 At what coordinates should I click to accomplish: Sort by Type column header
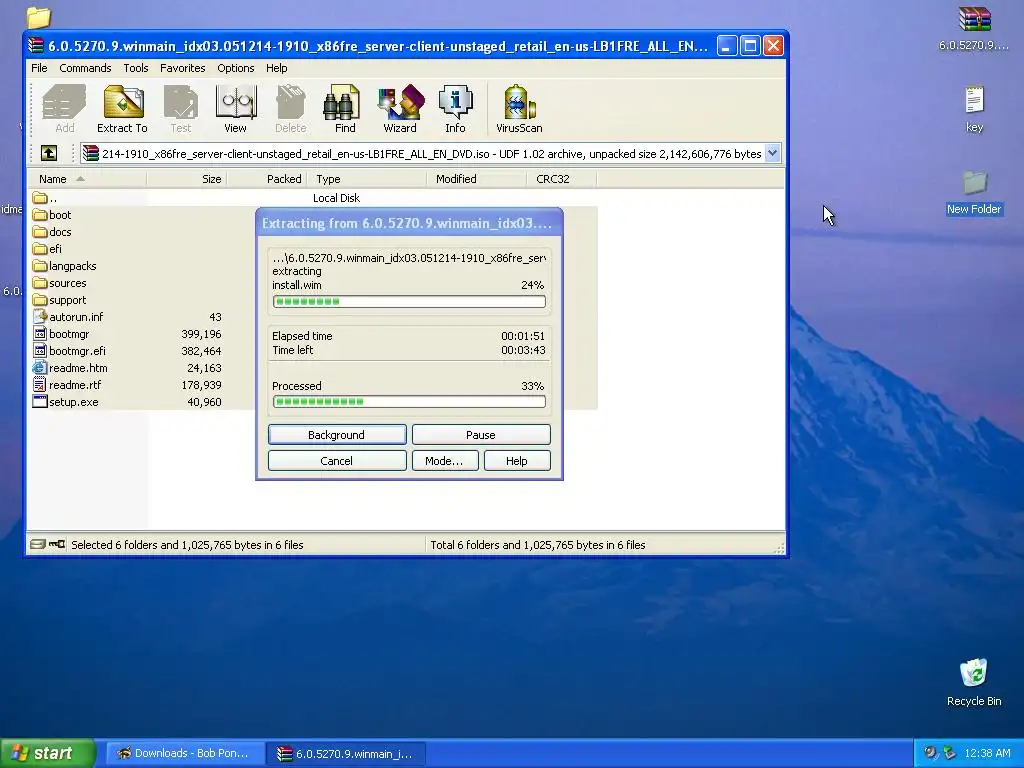point(366,179)
